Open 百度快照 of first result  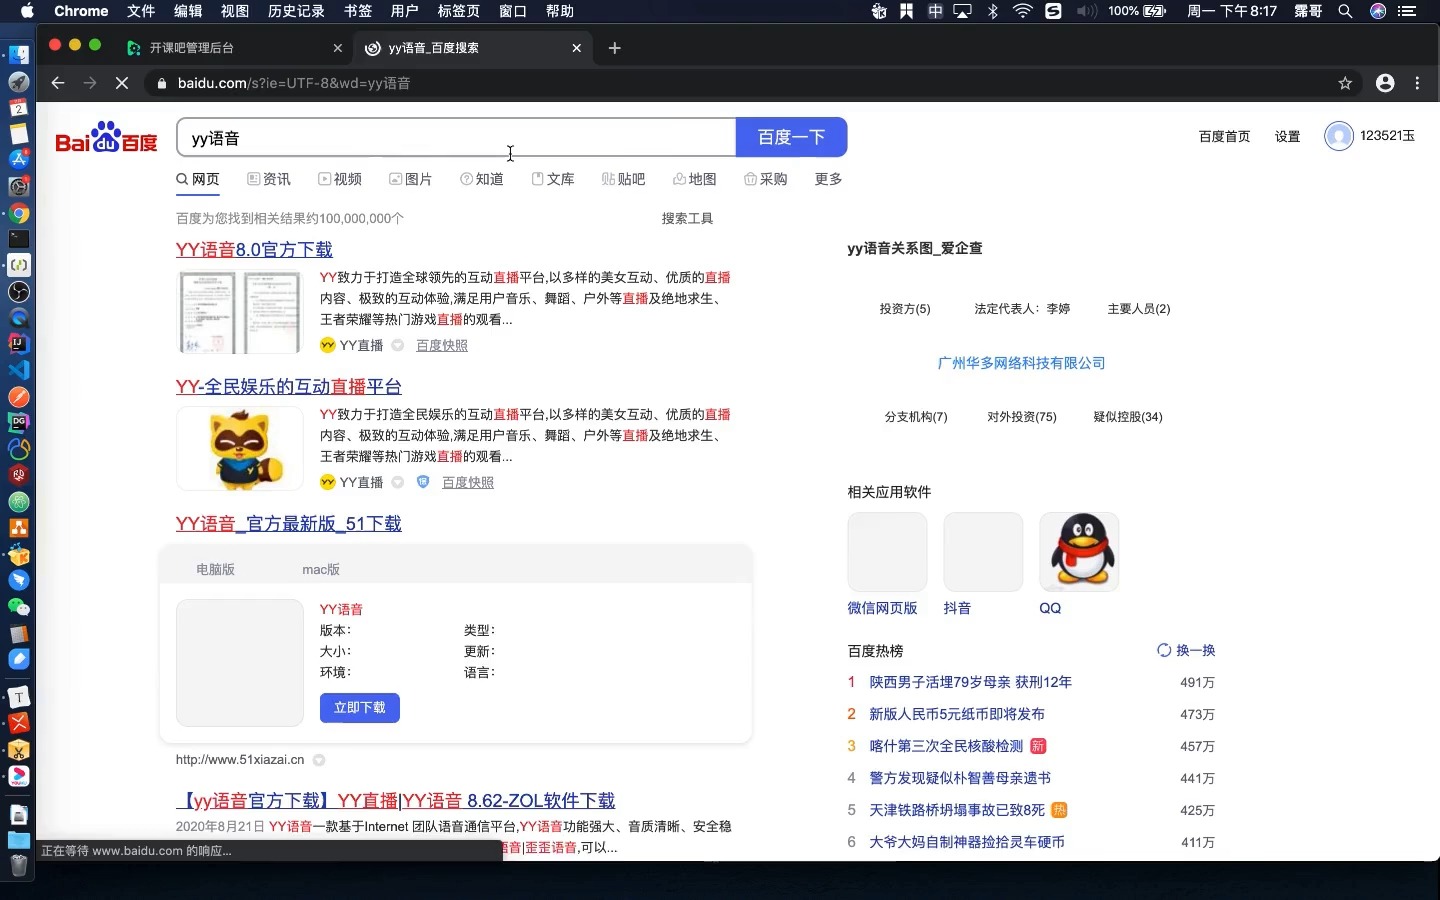(442, 345)
